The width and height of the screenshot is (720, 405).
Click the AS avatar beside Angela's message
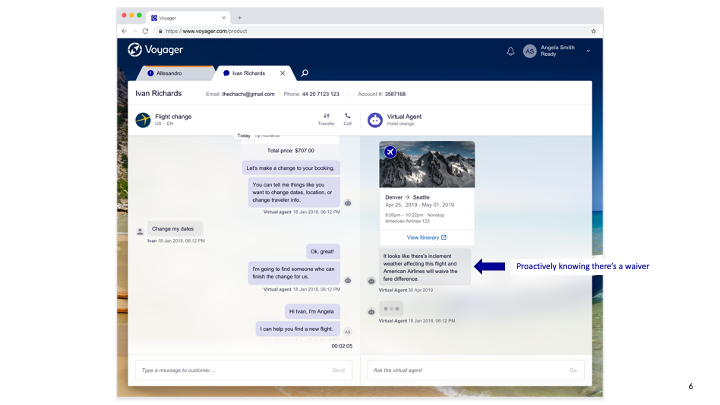[348, 332]
